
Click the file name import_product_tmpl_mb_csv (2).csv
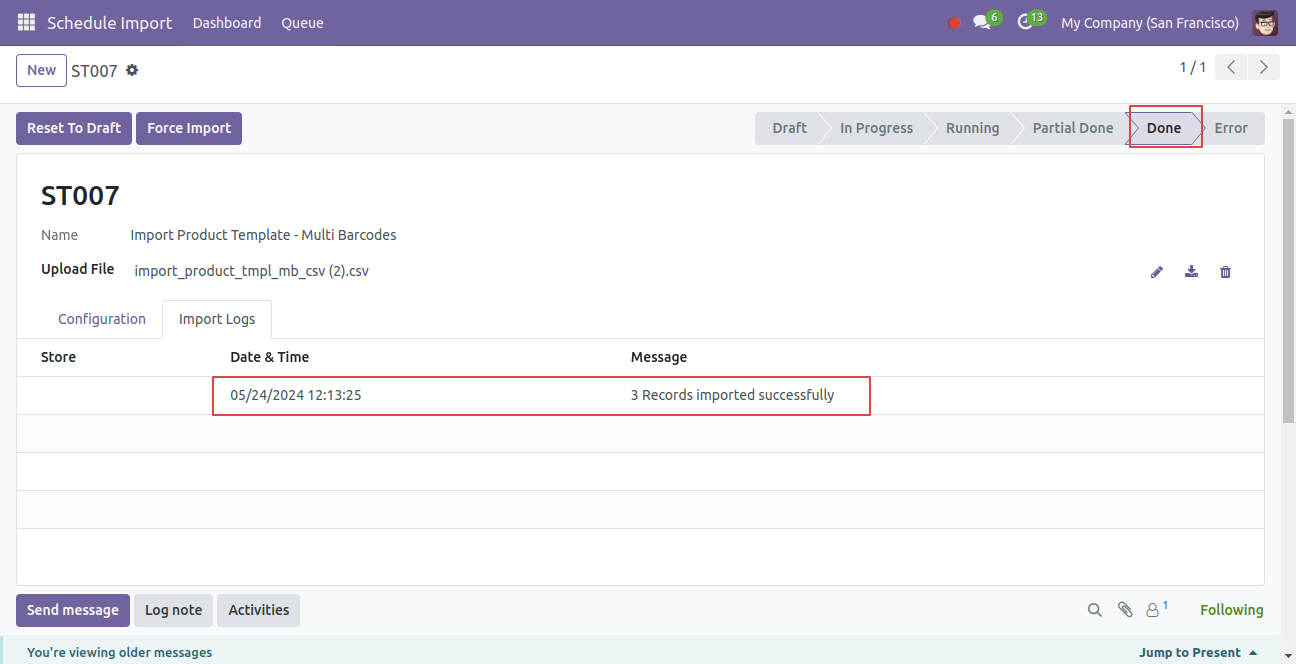(251, 271)
